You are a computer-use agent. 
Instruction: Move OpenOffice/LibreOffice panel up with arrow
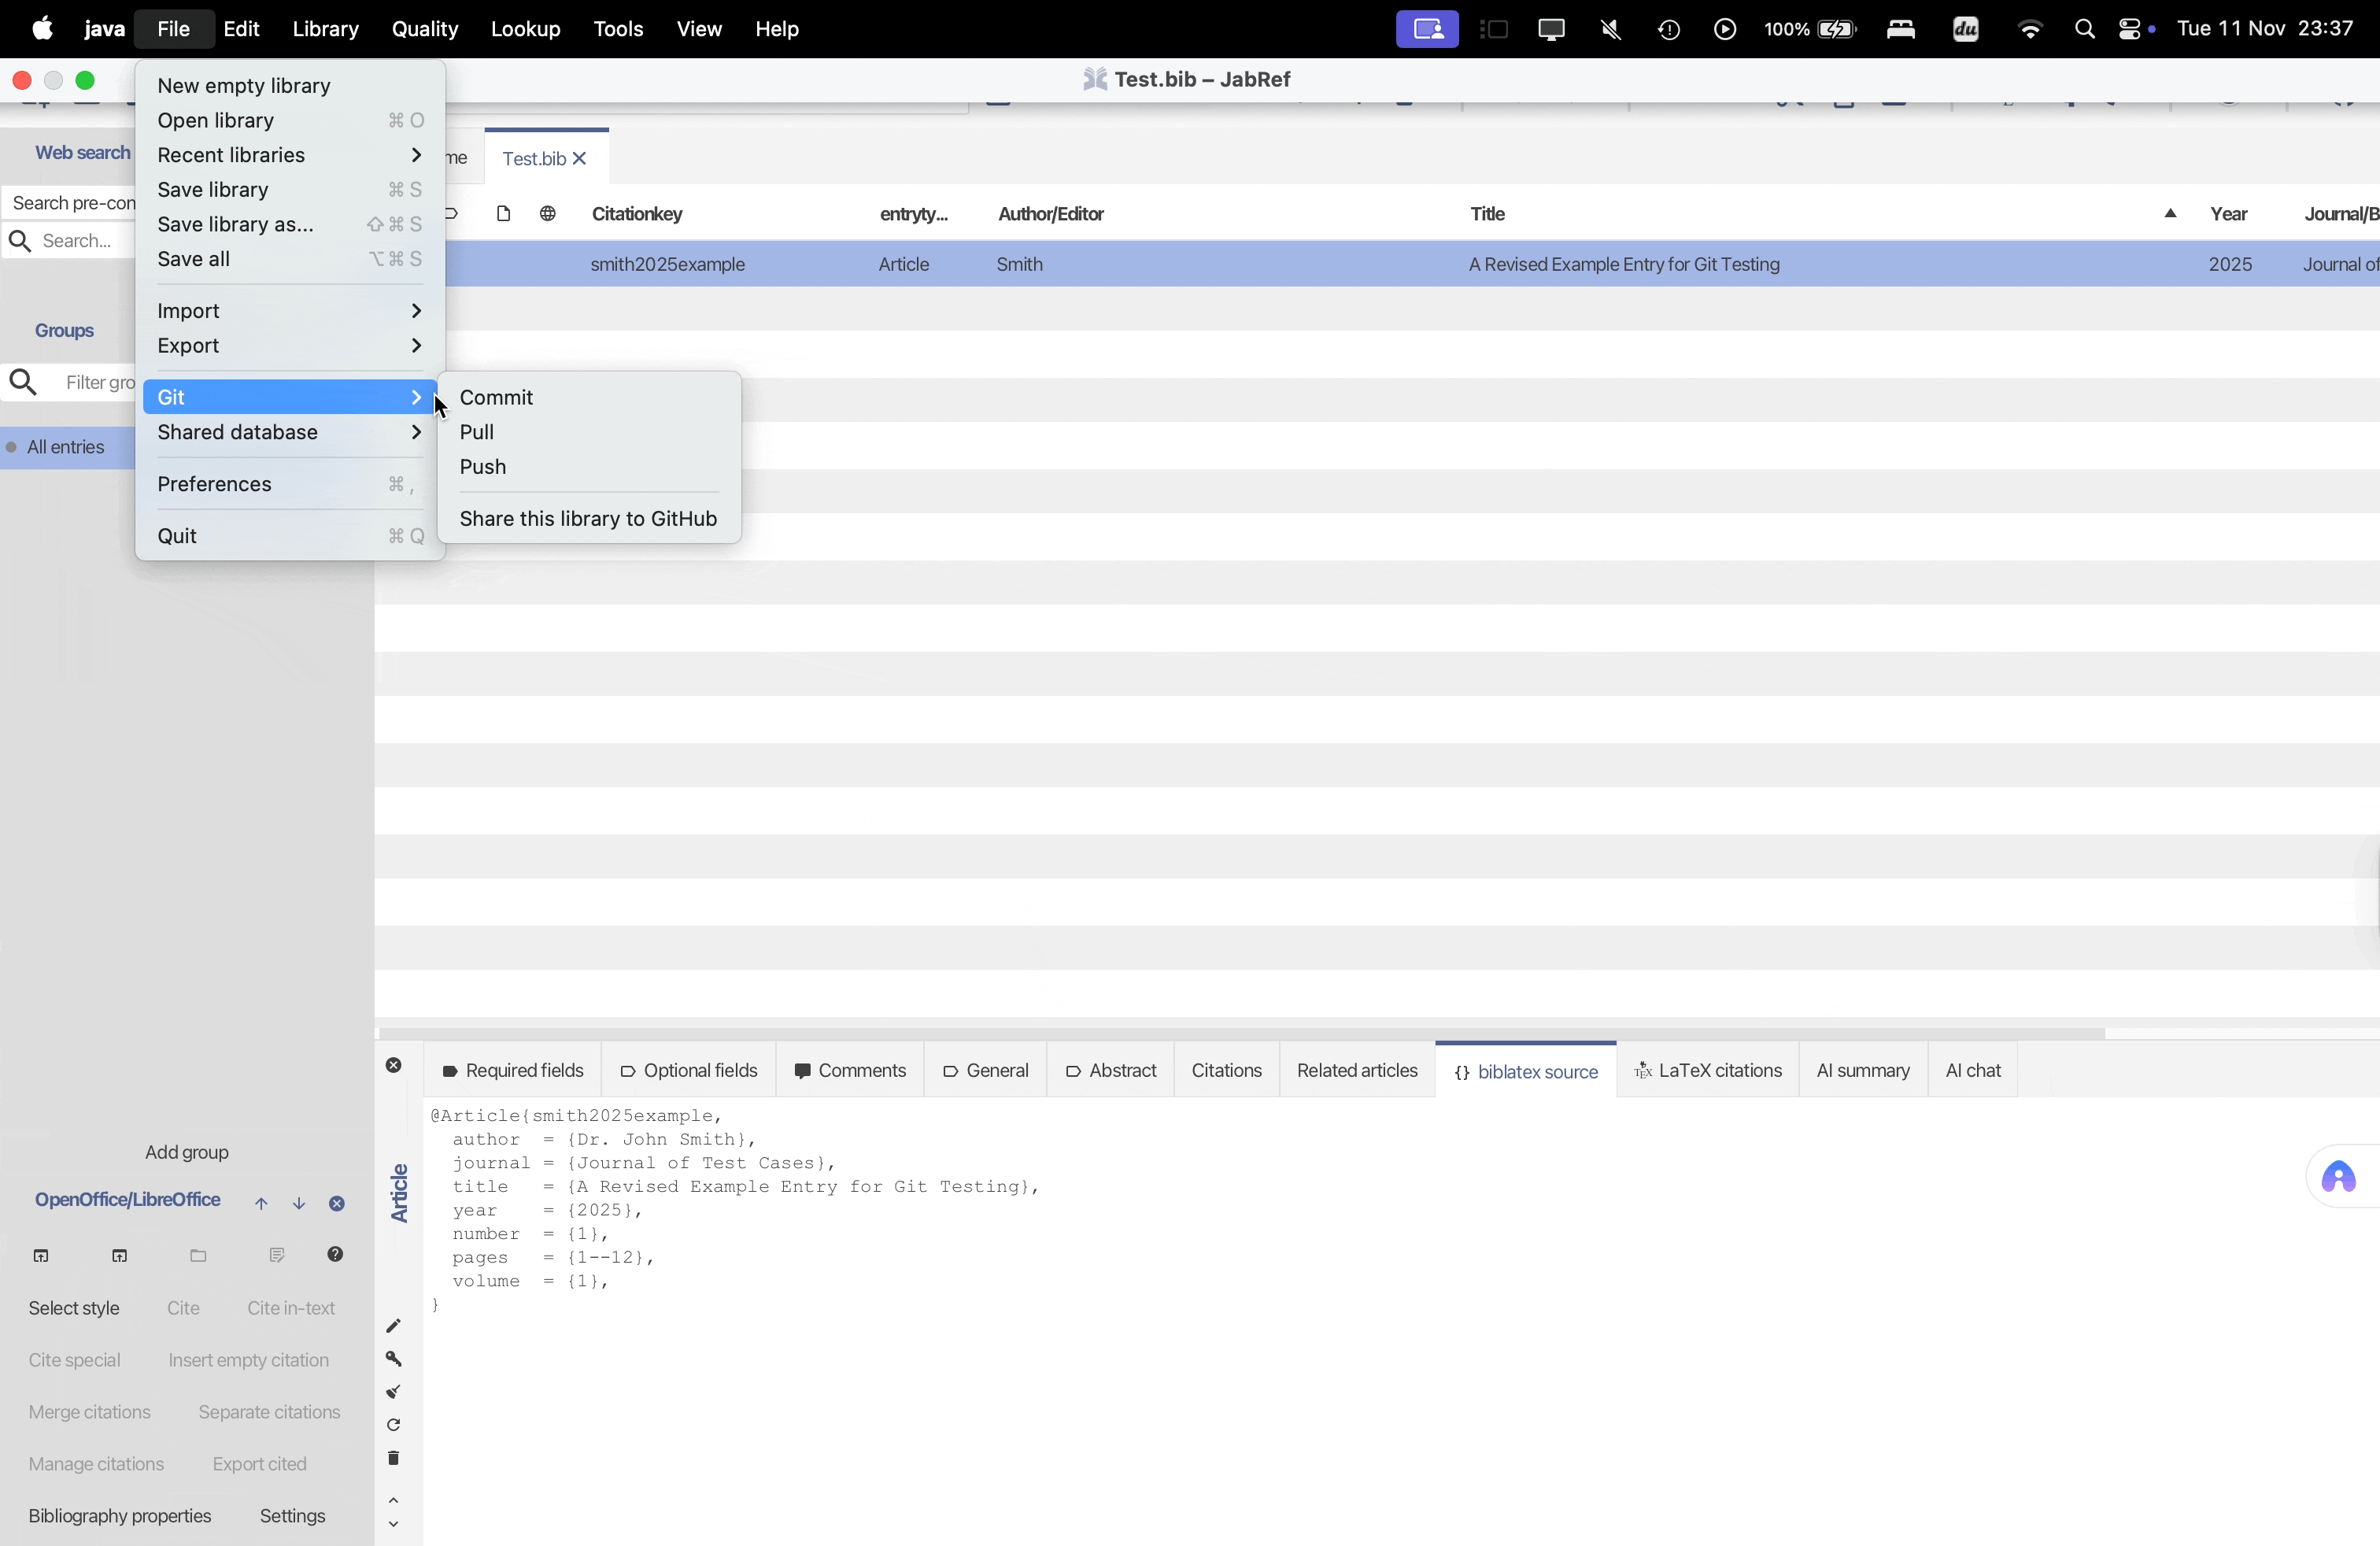point(261,1203)
